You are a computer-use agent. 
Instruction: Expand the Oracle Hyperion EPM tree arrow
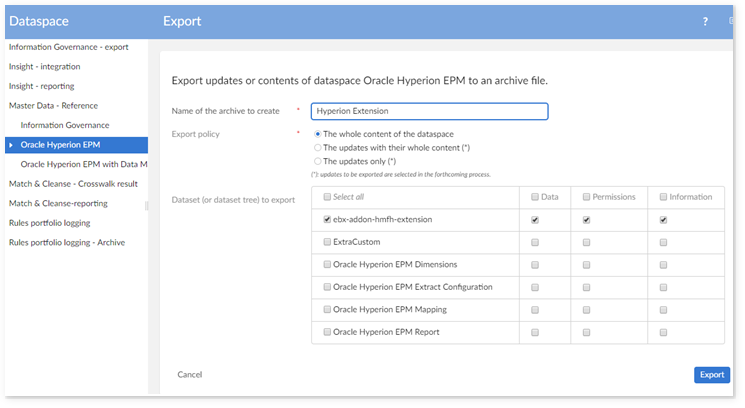[11, 144]
